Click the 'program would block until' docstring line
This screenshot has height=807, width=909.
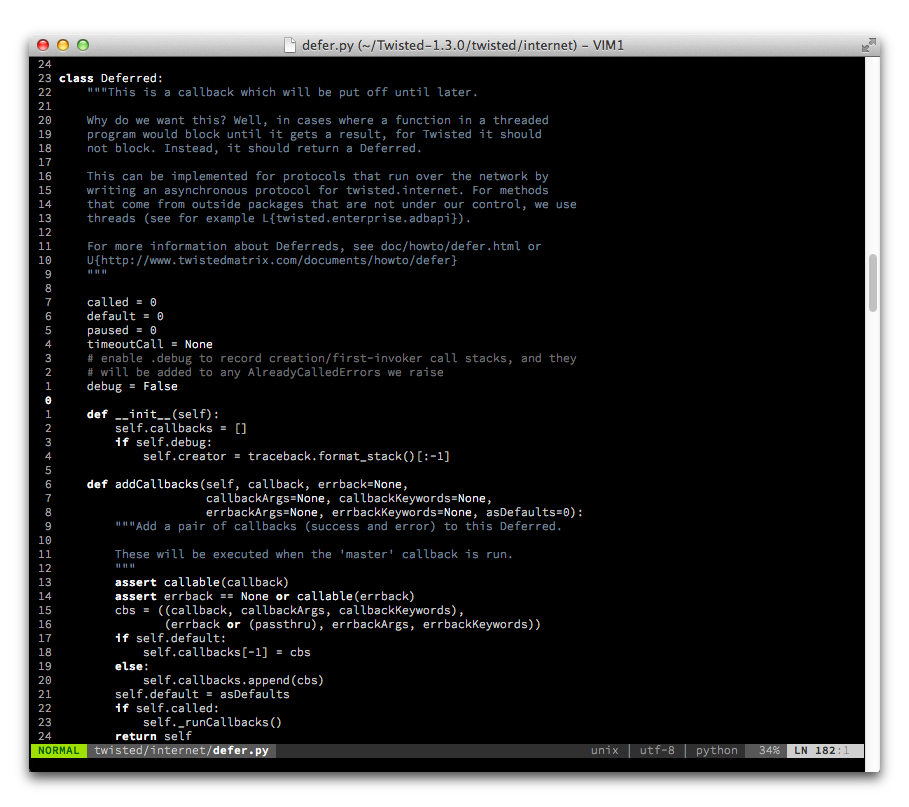314,134
